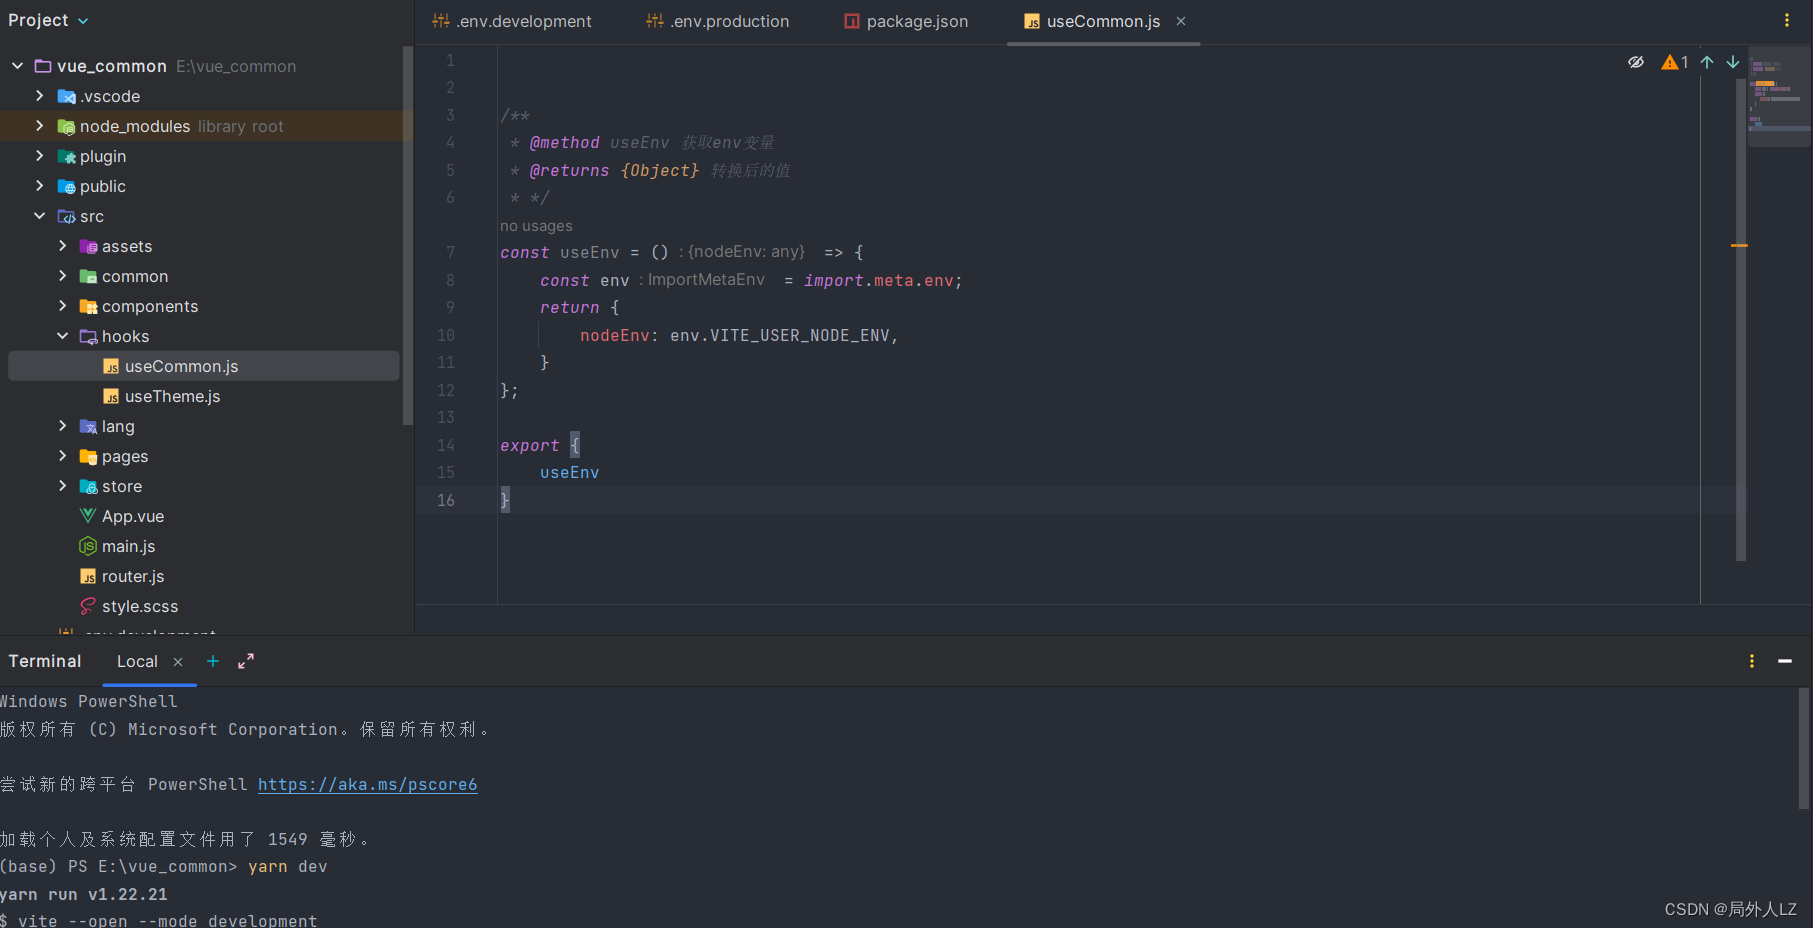Image resolution: width=1813 pixels, height=928 pixels.
Task: Click the main.js Node file icon
Action: 88,546
